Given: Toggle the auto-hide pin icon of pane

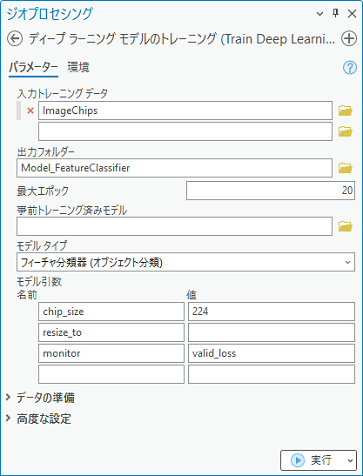Looking at the screenshot, I should point(336,13).
